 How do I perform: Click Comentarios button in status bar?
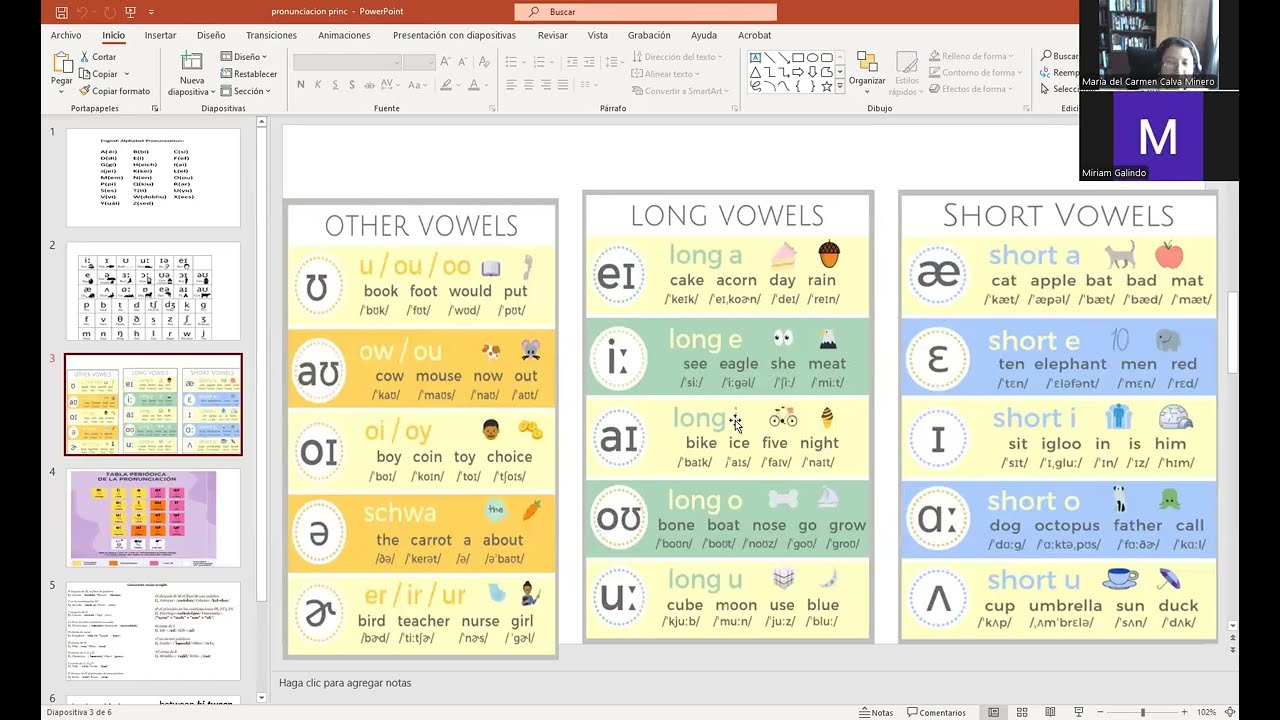(936, 712)
